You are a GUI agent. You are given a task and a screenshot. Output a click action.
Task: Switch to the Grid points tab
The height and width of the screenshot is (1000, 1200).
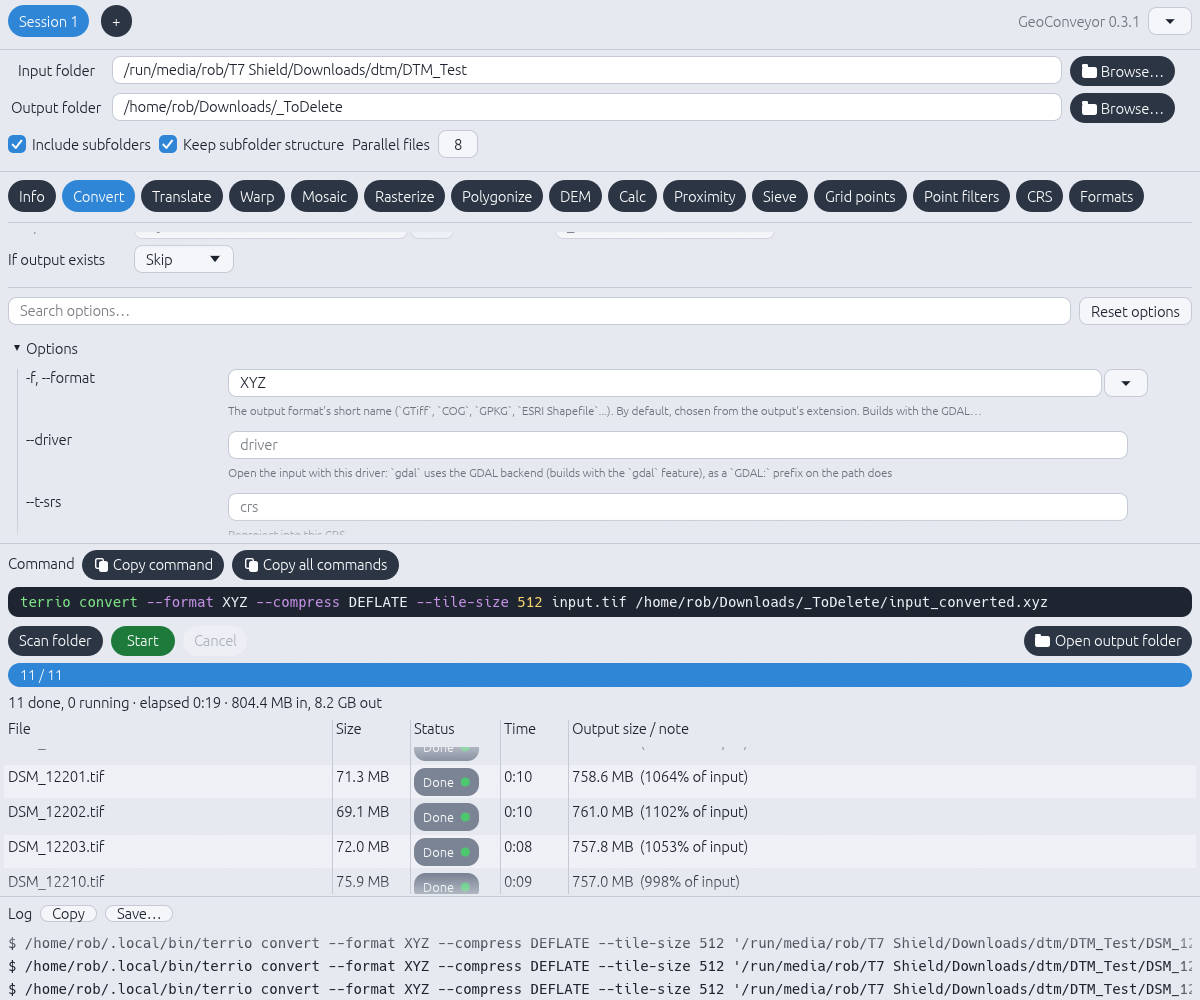coord(860,196)
